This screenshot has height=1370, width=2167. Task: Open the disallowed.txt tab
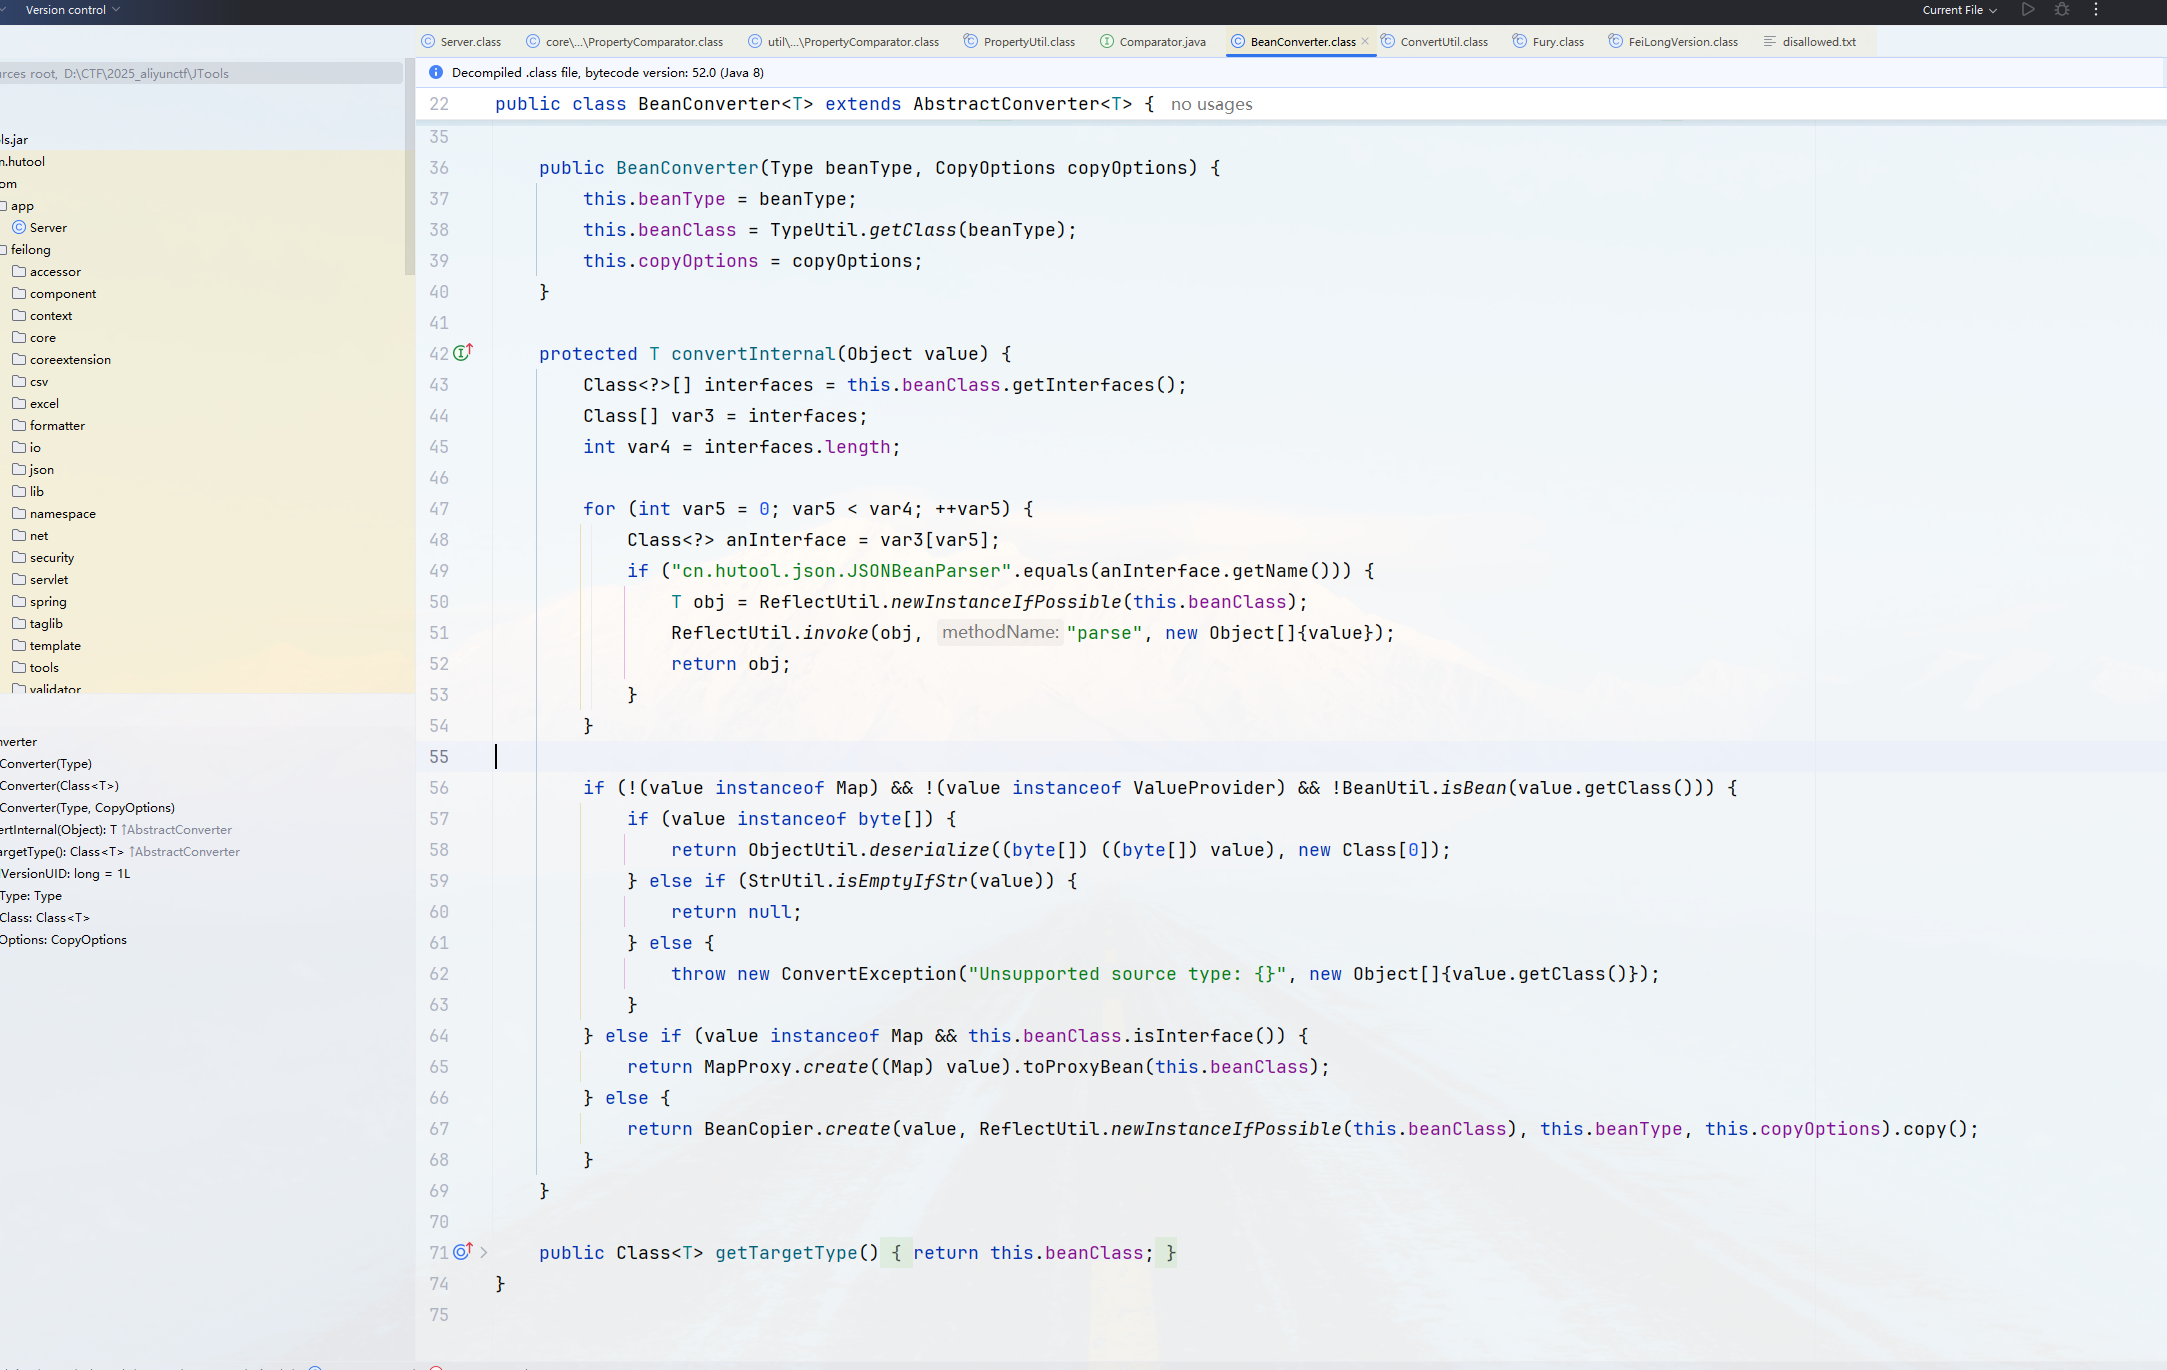(x=1809, y=41)
